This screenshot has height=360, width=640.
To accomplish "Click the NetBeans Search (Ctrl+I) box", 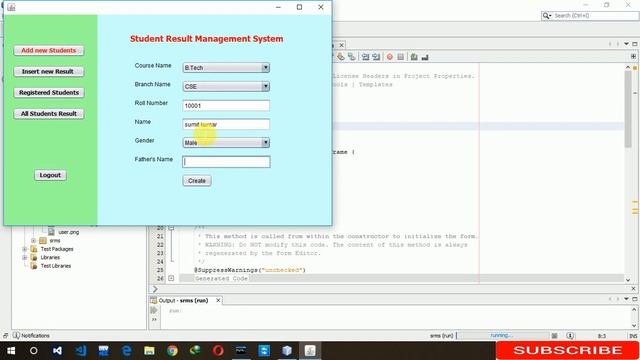I will [x=590, y=16].
